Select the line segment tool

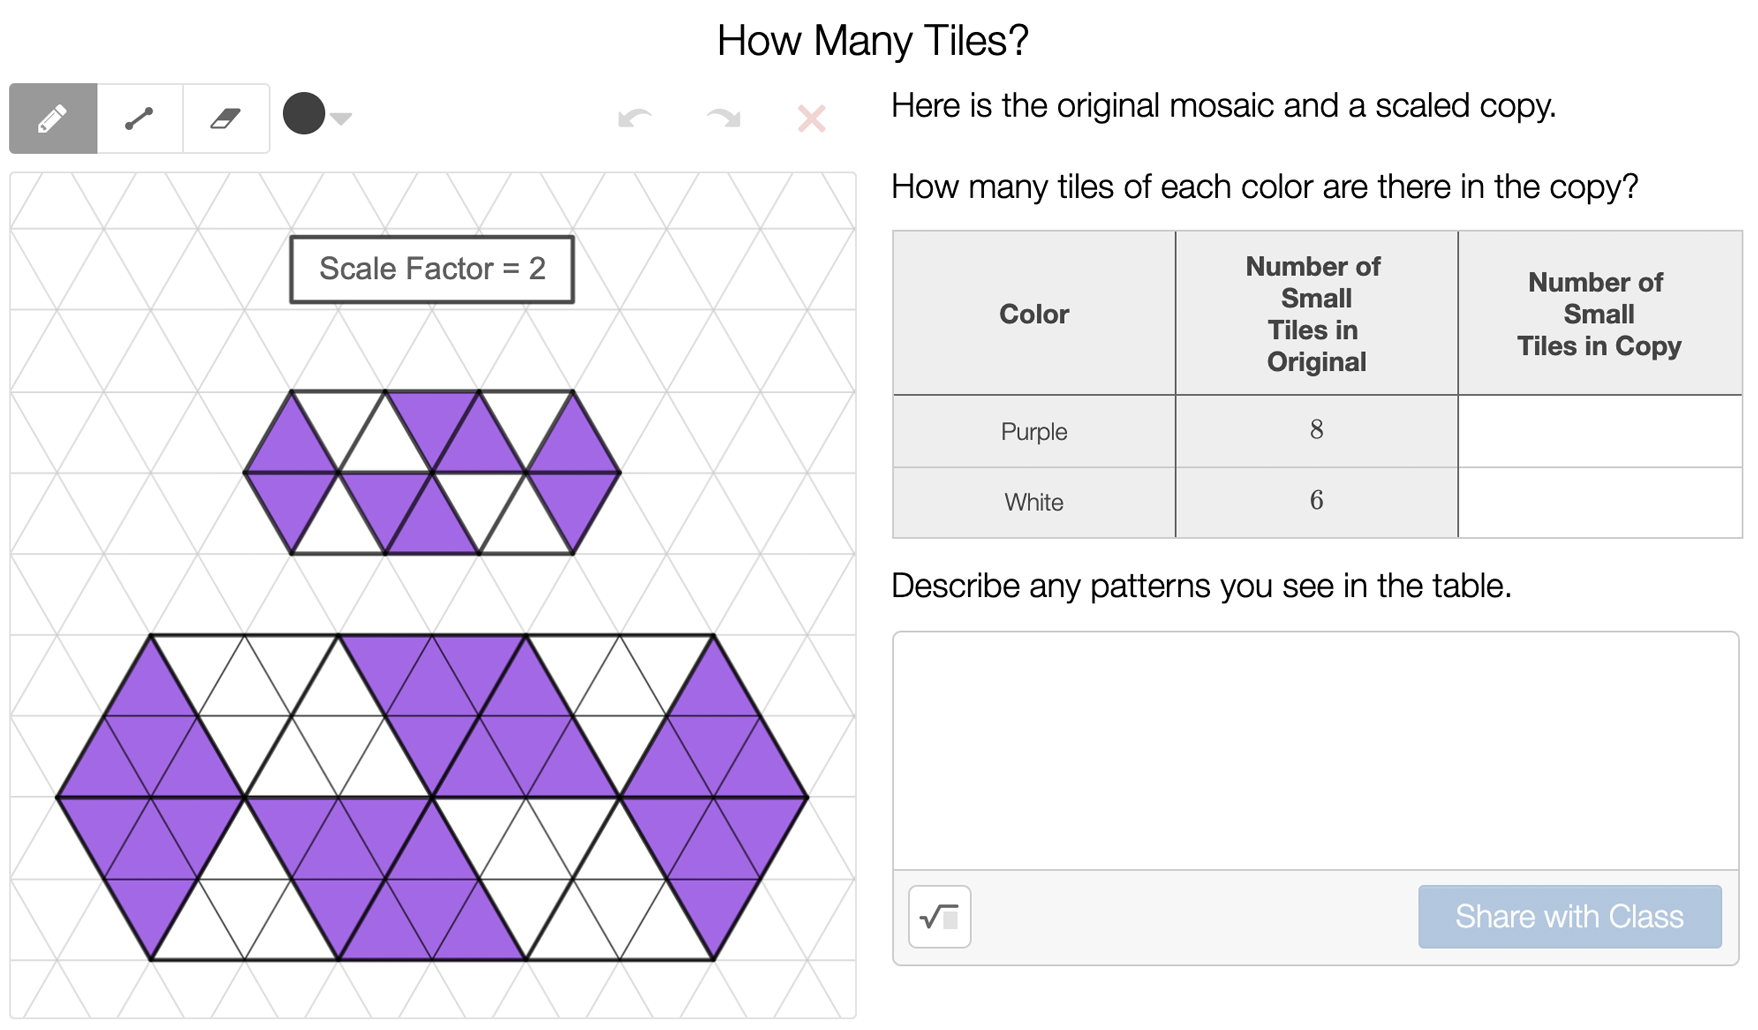click(x=140, y=119)
